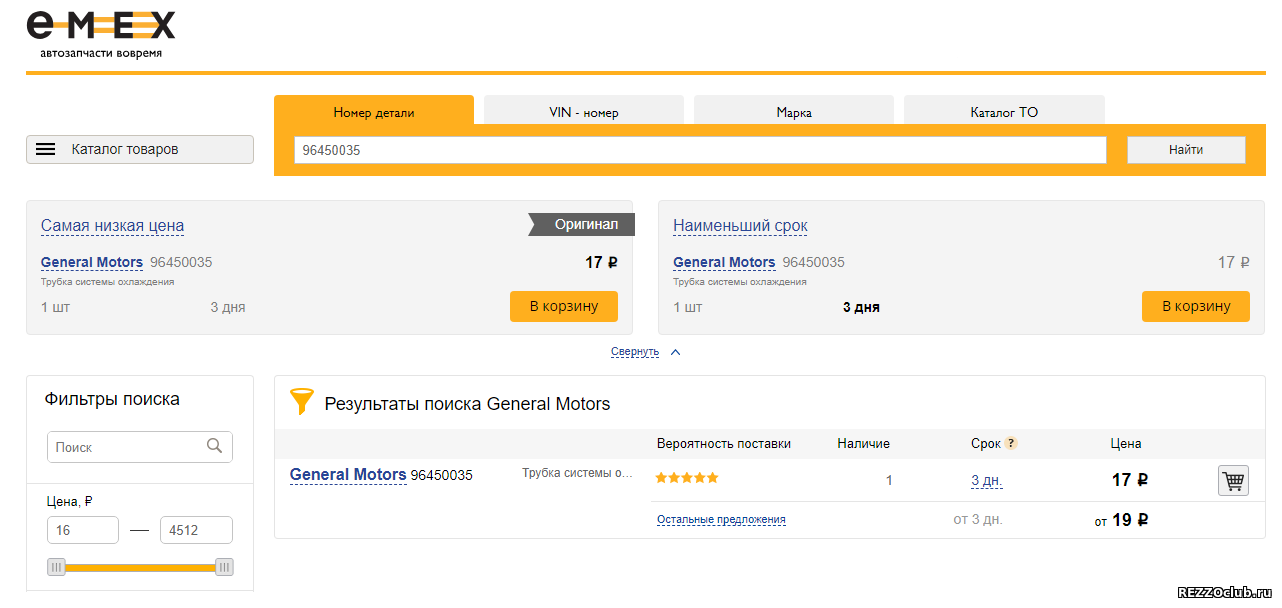Open General Motors link in shortest term card

pos(724,263)
